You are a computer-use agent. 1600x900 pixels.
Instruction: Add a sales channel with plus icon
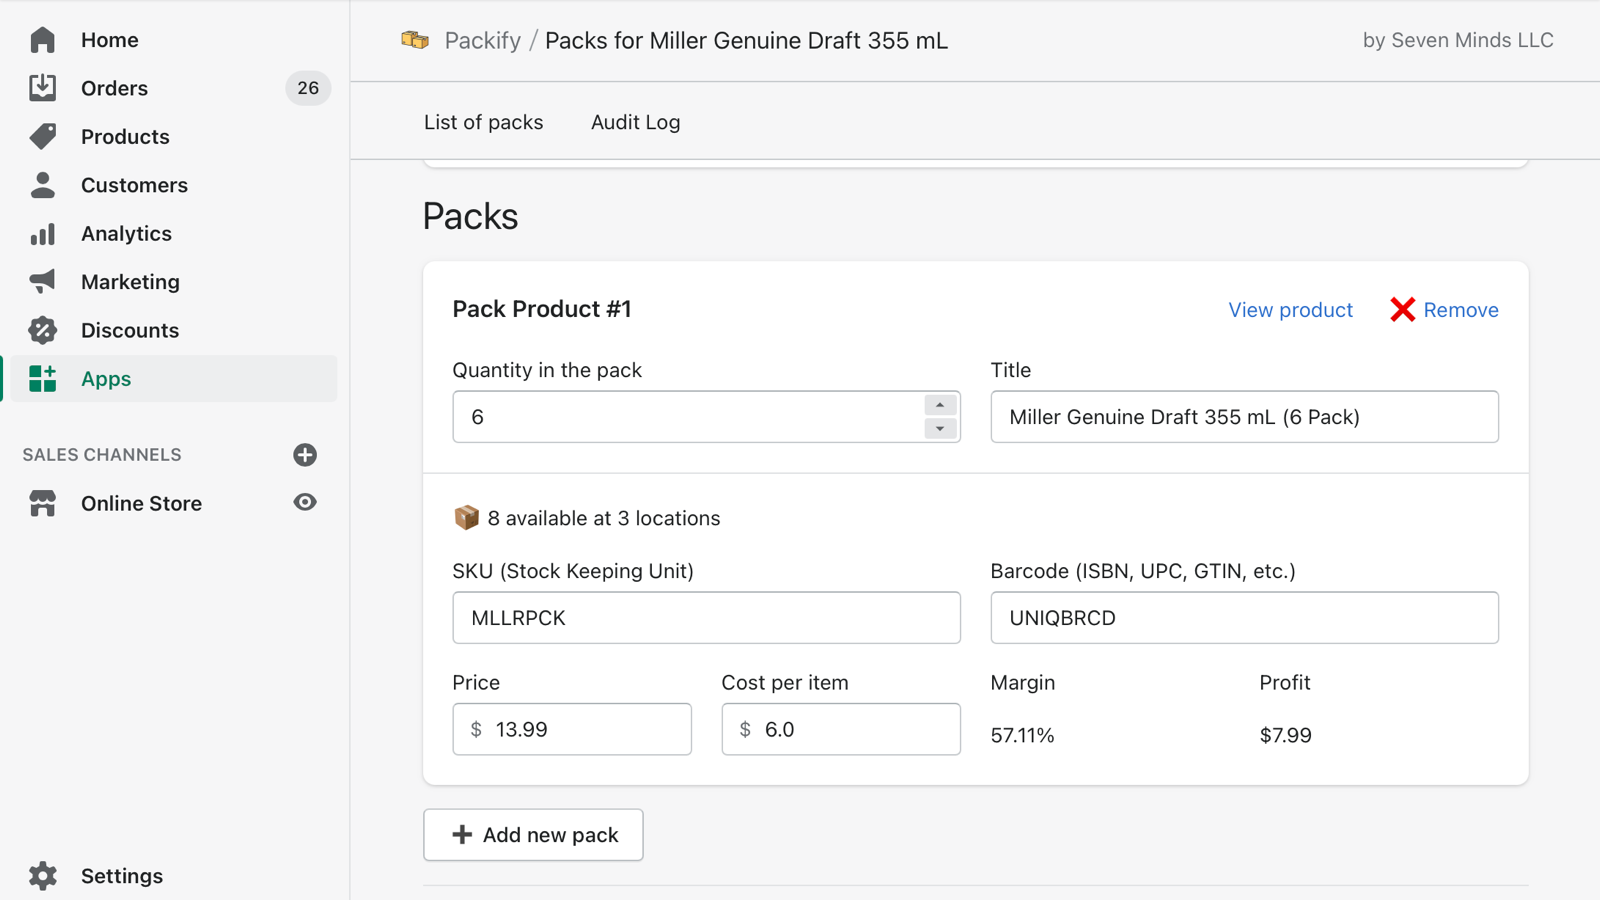(305, 455)
